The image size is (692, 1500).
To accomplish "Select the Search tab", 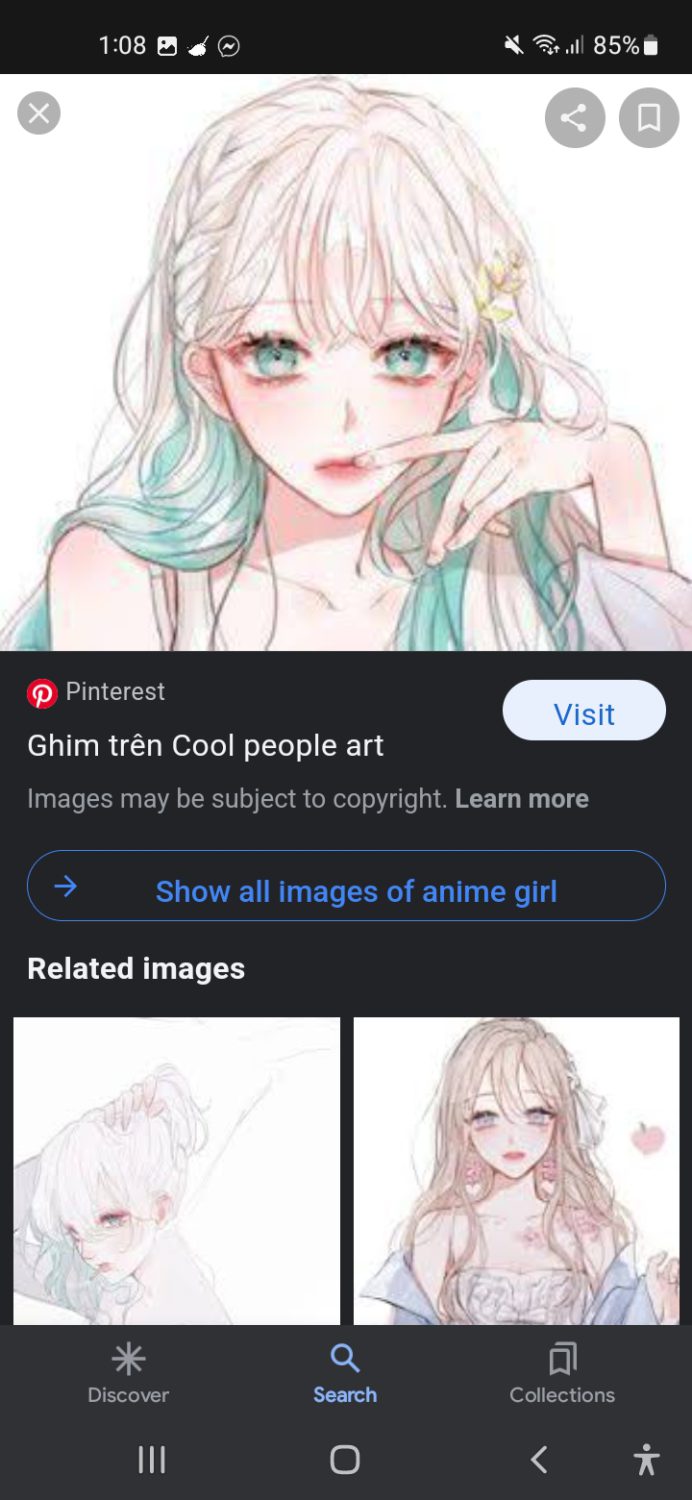I will [345, 1373].
